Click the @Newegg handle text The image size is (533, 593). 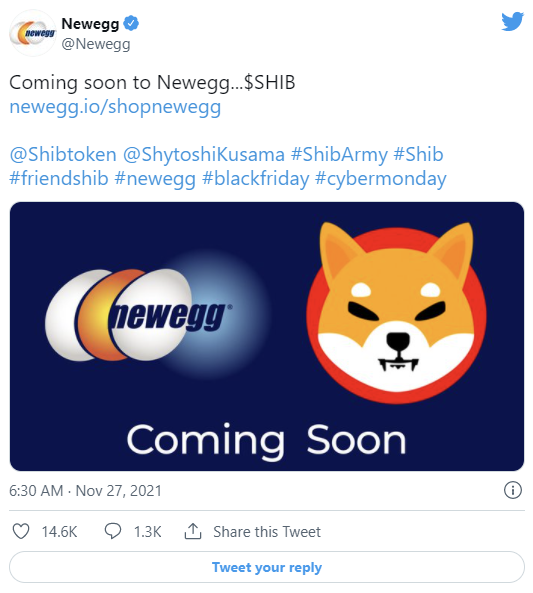[96, 44]
